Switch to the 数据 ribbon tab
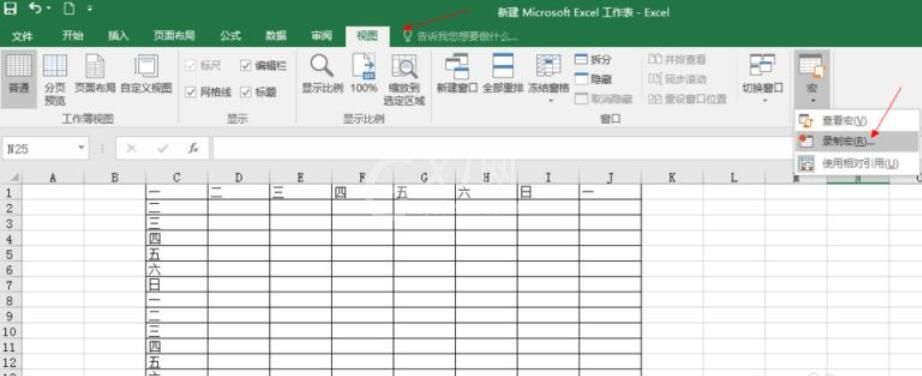 (x=276, y=36)
